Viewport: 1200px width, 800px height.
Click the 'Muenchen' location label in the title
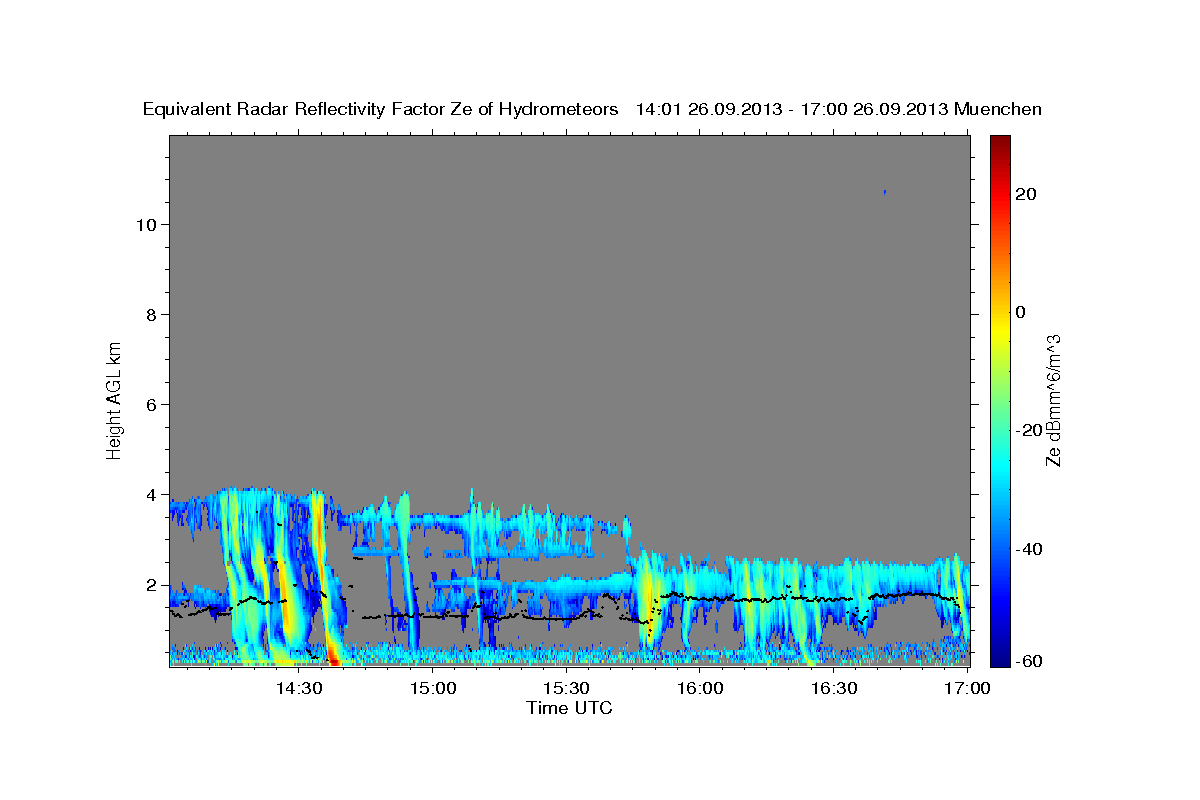[x=998, y=109]
